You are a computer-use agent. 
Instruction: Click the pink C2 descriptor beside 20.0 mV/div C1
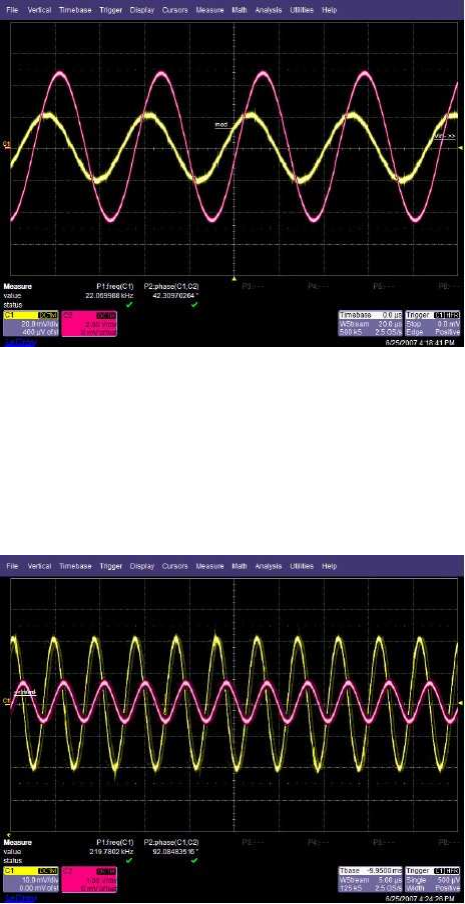[x=88, y=324]
